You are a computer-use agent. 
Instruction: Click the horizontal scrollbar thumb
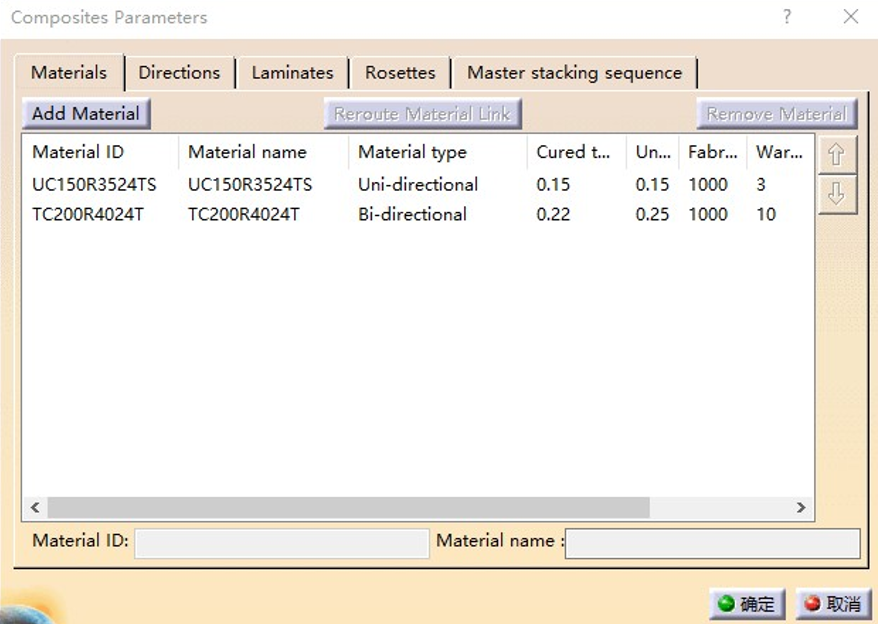click(348, 507)
